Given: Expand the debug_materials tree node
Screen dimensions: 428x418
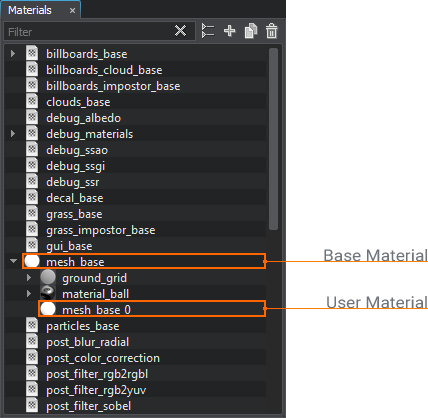Looking at the screenshot, I should click(x=13, y=134).
